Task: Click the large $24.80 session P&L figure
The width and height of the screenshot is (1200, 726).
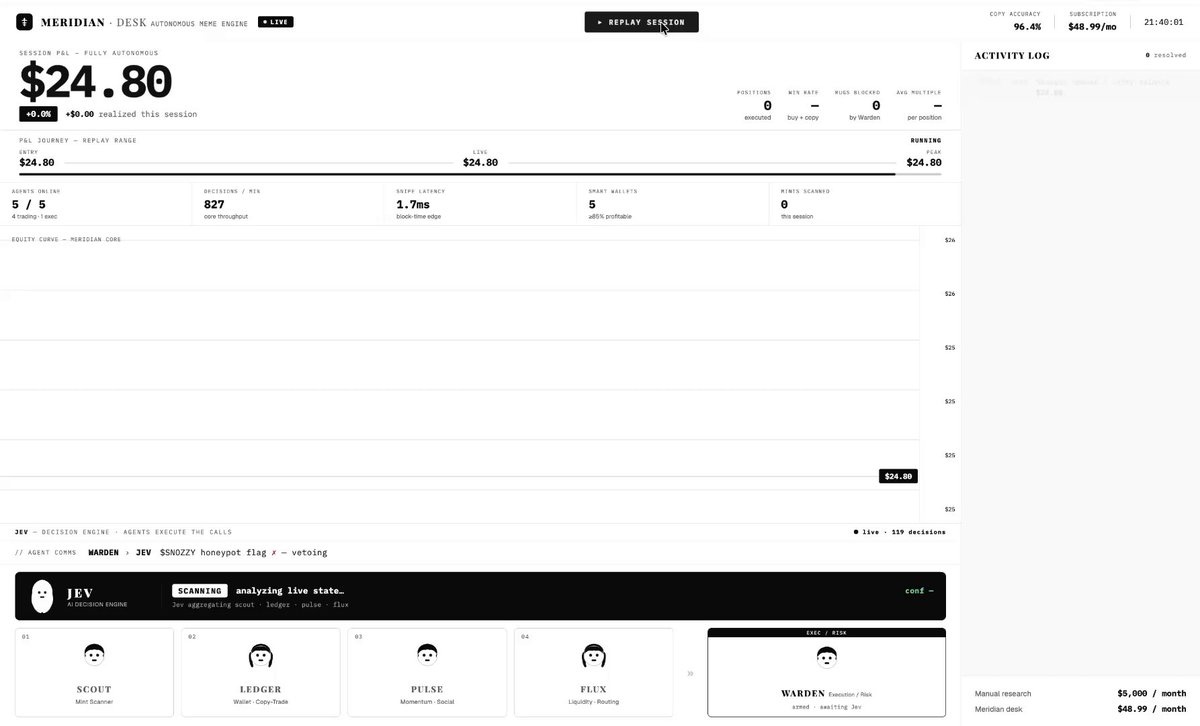Action: [96, 82]
